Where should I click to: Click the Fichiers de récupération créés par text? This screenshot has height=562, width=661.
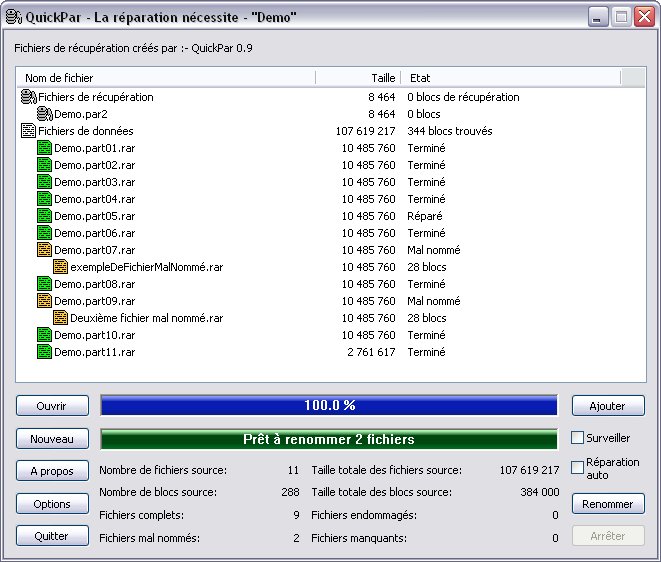[x=133, y=48]
